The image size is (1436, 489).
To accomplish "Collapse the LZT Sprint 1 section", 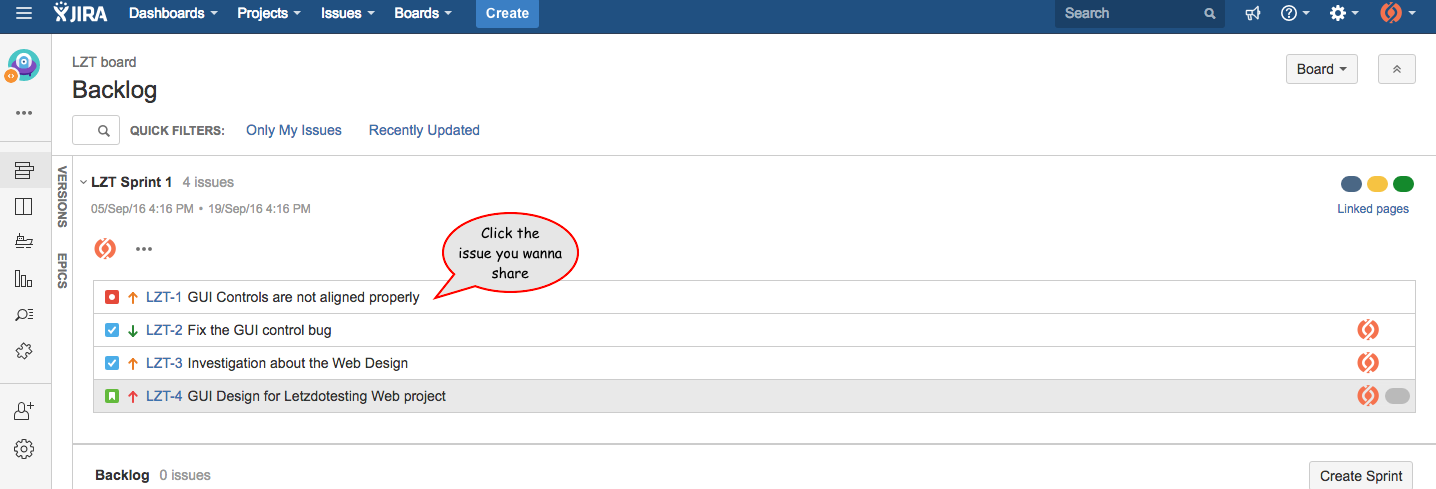I will pos(83,183).
